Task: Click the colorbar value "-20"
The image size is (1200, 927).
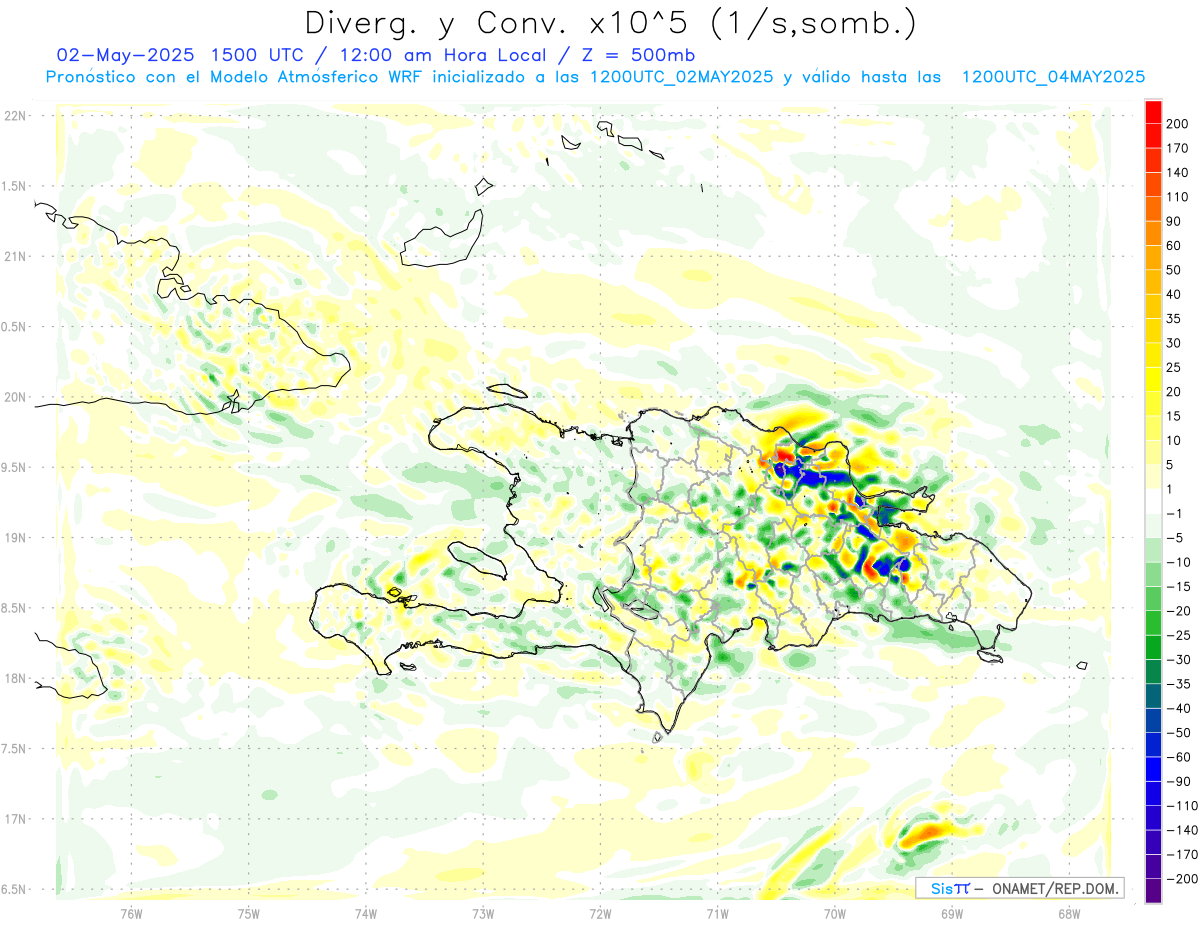Action: point(1179,611)
